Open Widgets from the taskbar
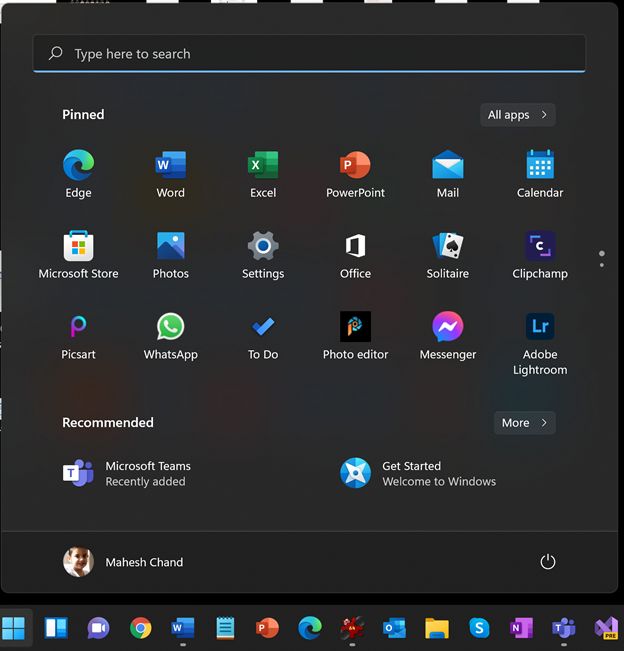The height and width of the screenshot is (651, 624). point(56,627)
